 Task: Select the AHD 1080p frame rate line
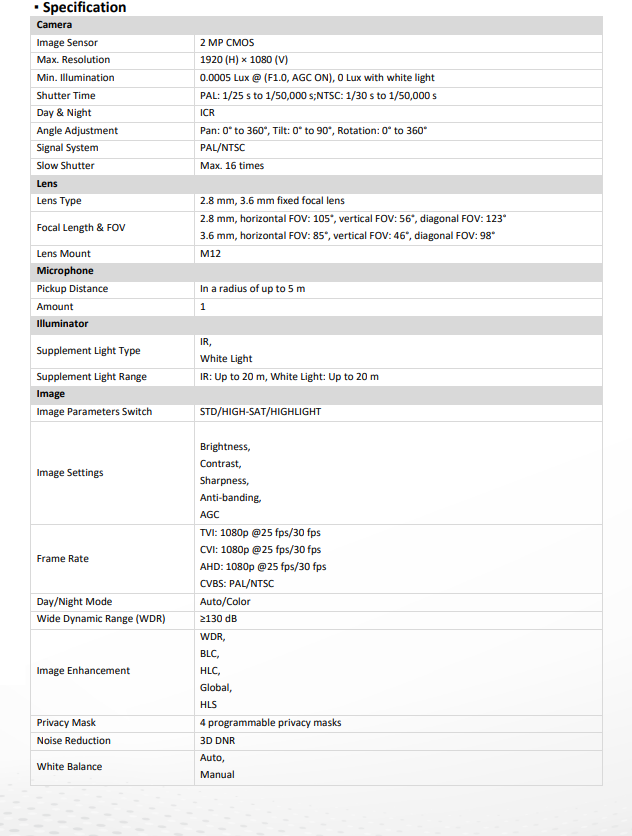tap(263, 567)
